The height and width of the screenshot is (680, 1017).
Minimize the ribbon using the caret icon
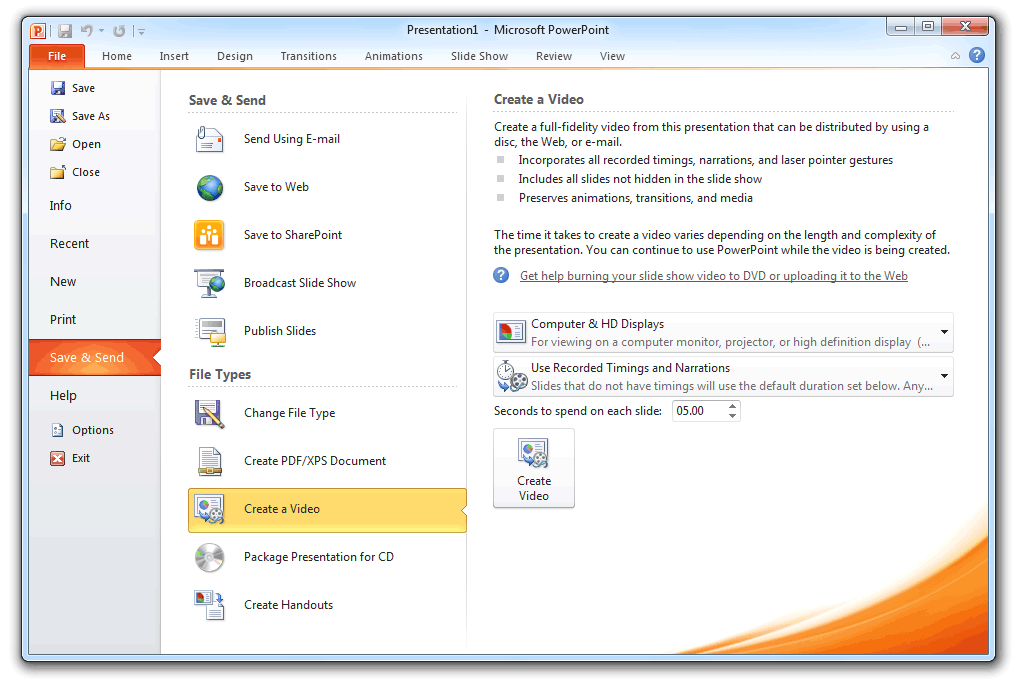click(955, 56)
